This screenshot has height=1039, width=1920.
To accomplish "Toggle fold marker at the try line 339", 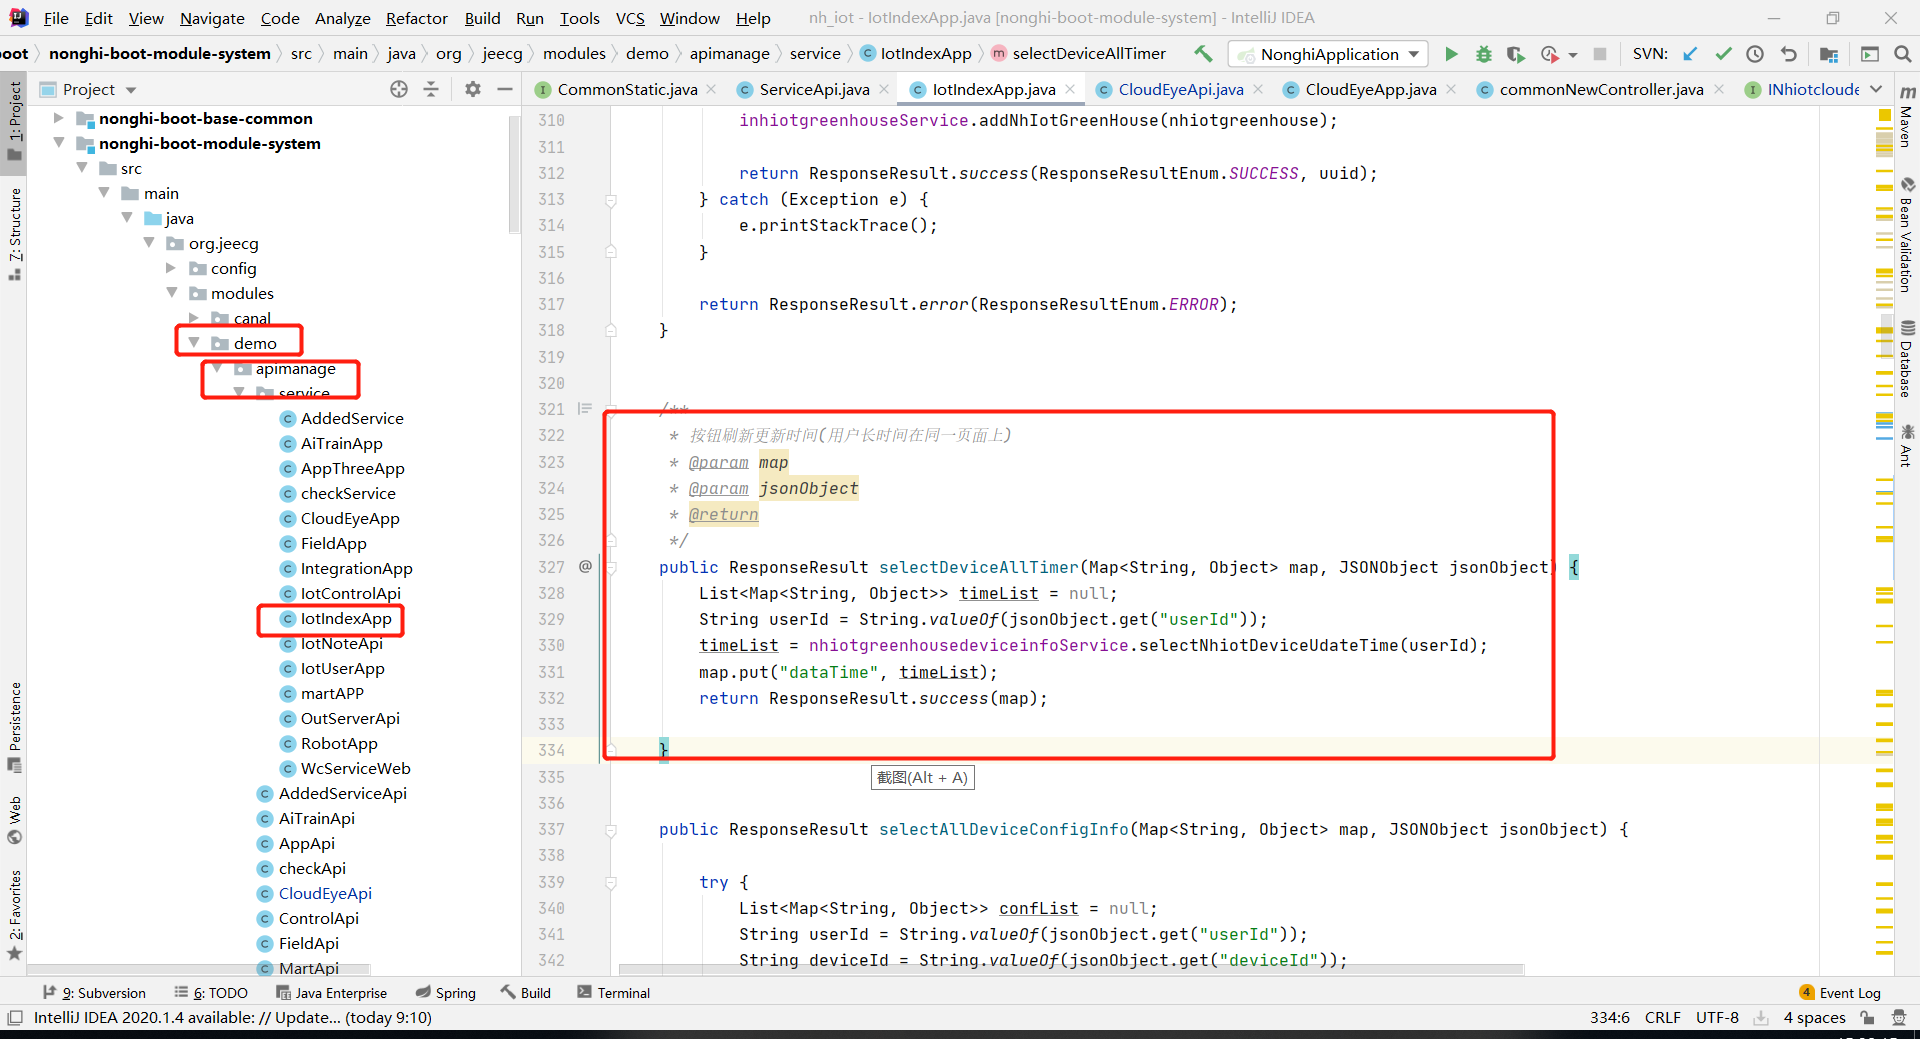I will [x=611, y=883].
